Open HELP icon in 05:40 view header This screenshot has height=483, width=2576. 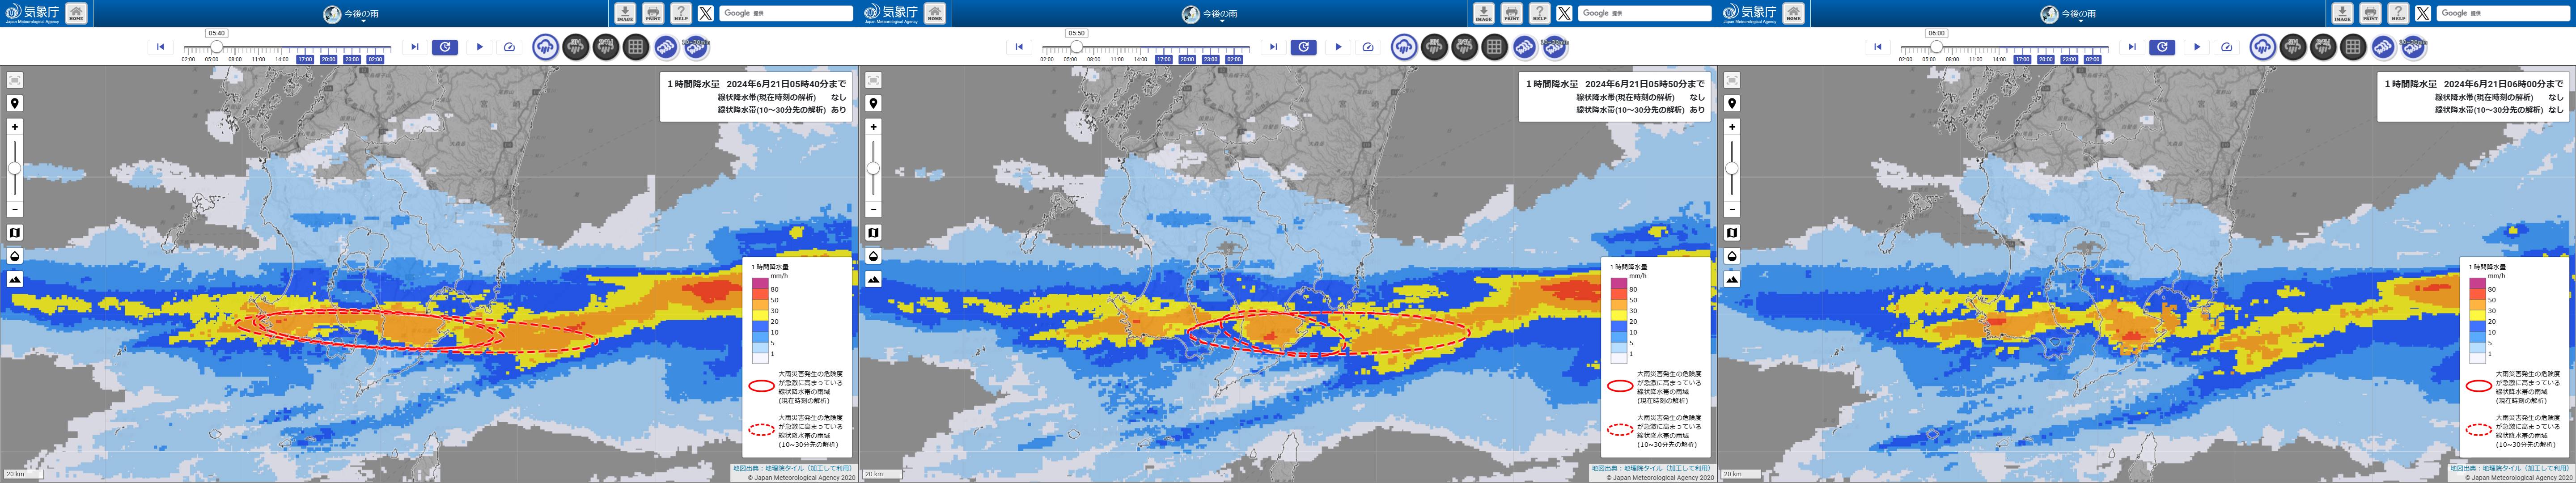pos(681,13)
